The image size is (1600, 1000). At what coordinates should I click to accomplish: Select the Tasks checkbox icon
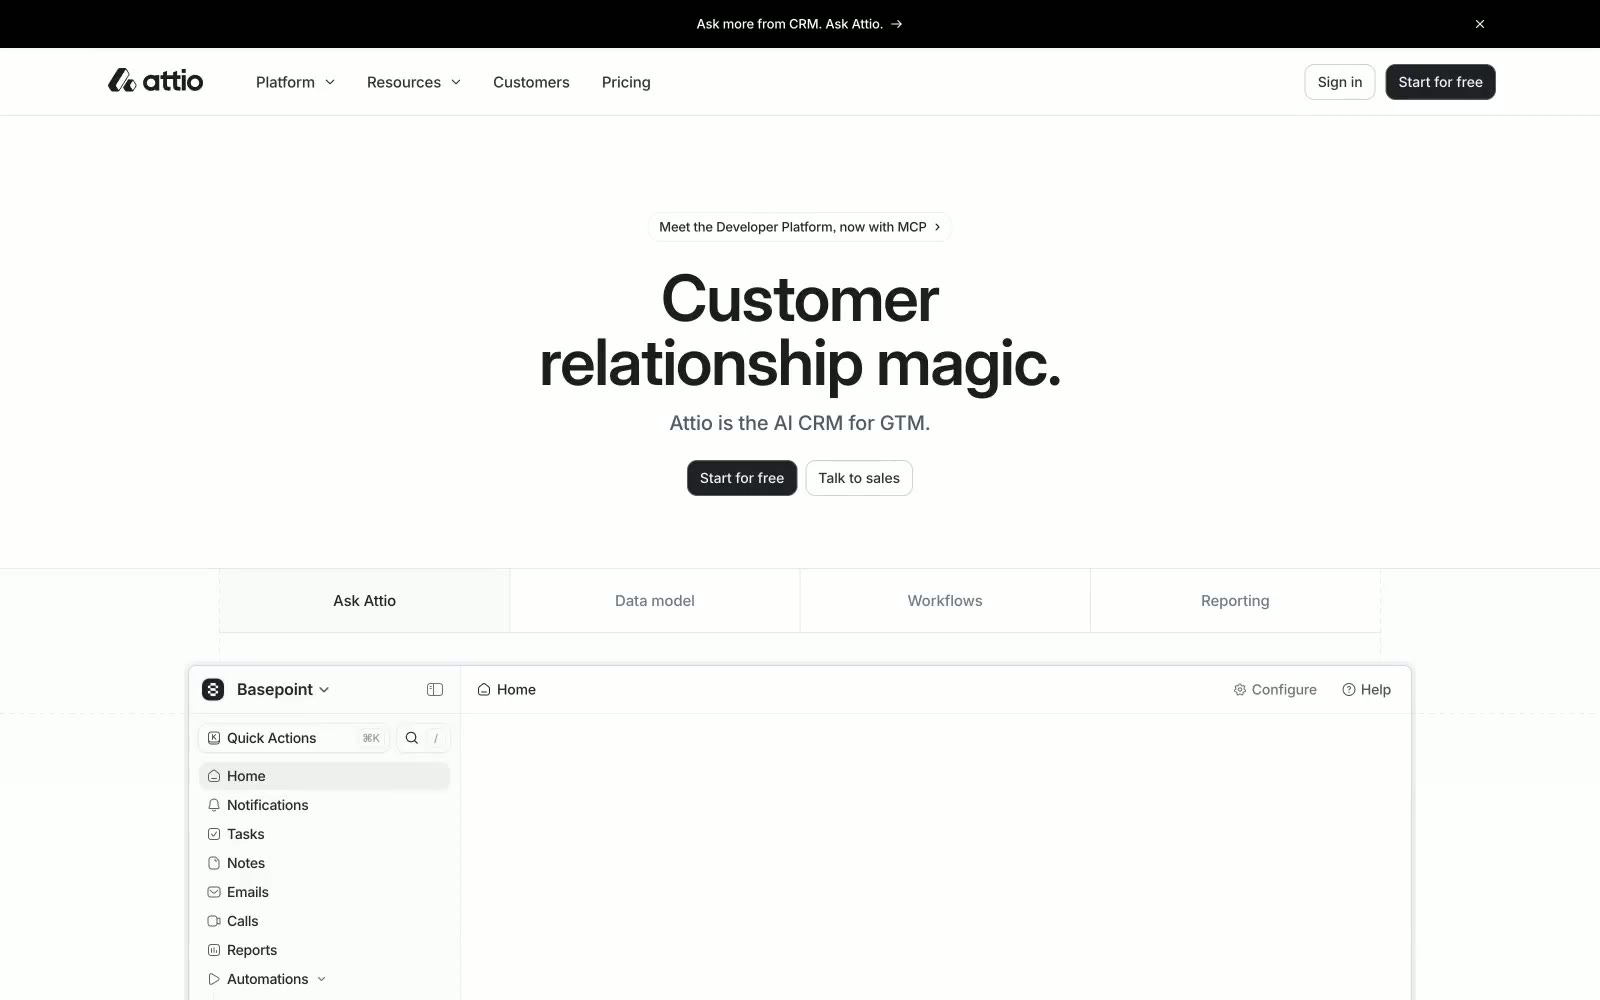click(x=214, y=834)
